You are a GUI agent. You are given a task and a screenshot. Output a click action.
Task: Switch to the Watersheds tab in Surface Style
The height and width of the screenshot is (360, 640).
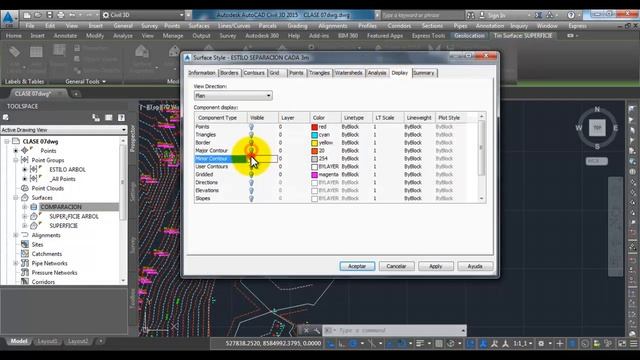349,73
